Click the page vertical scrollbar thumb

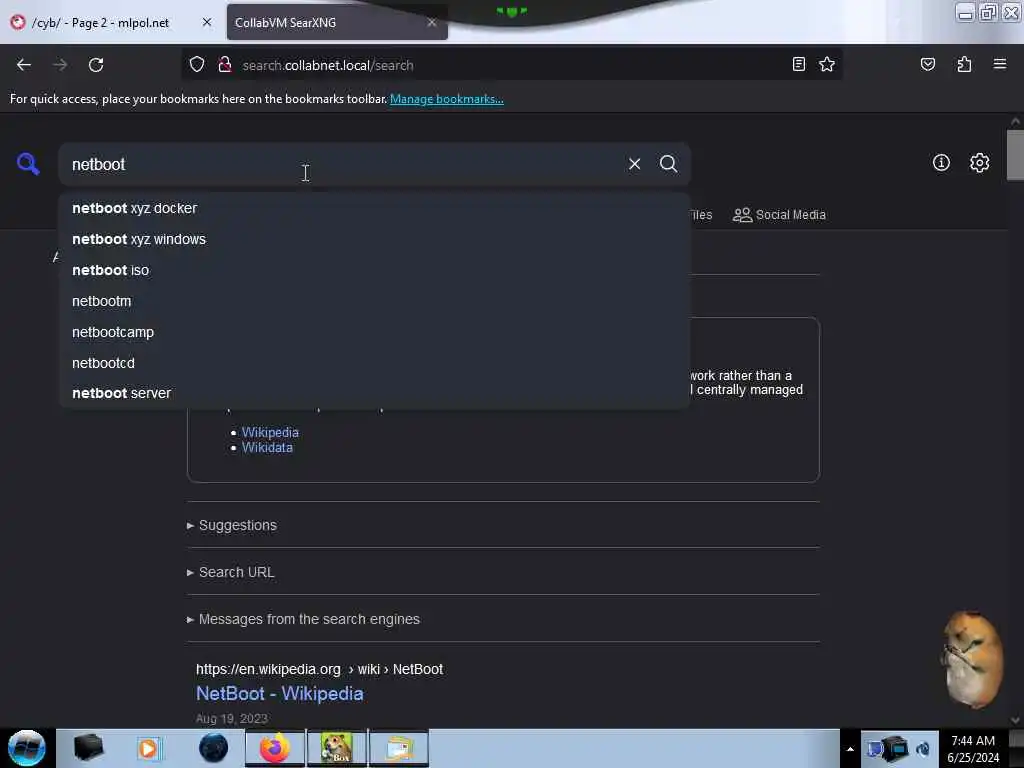pos(1015,155)
